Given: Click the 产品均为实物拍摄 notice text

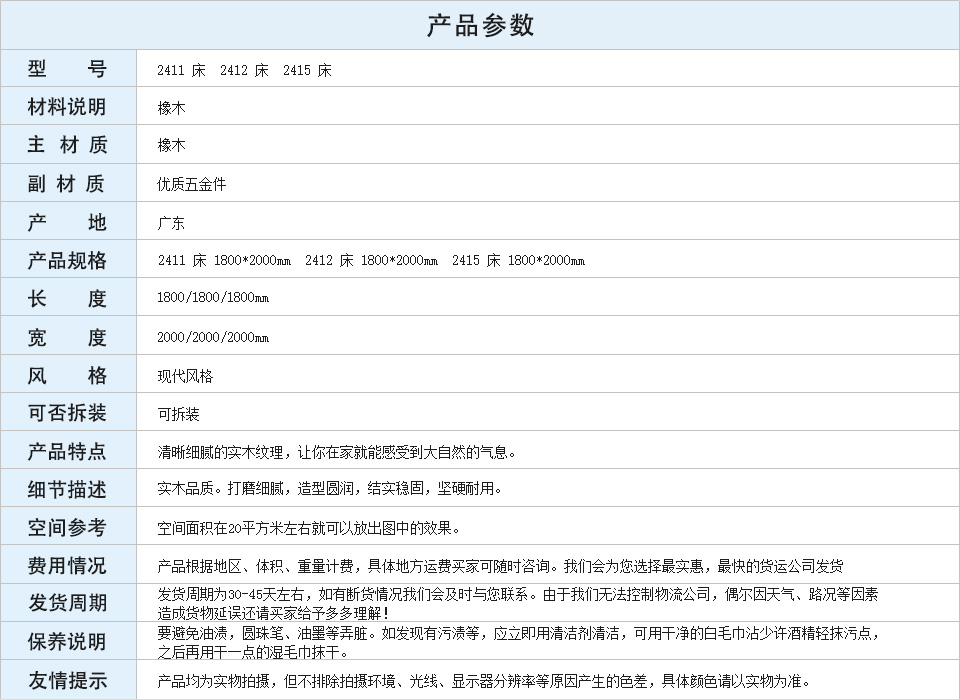Looking at the screenshot, I should [x=484, y=681].
